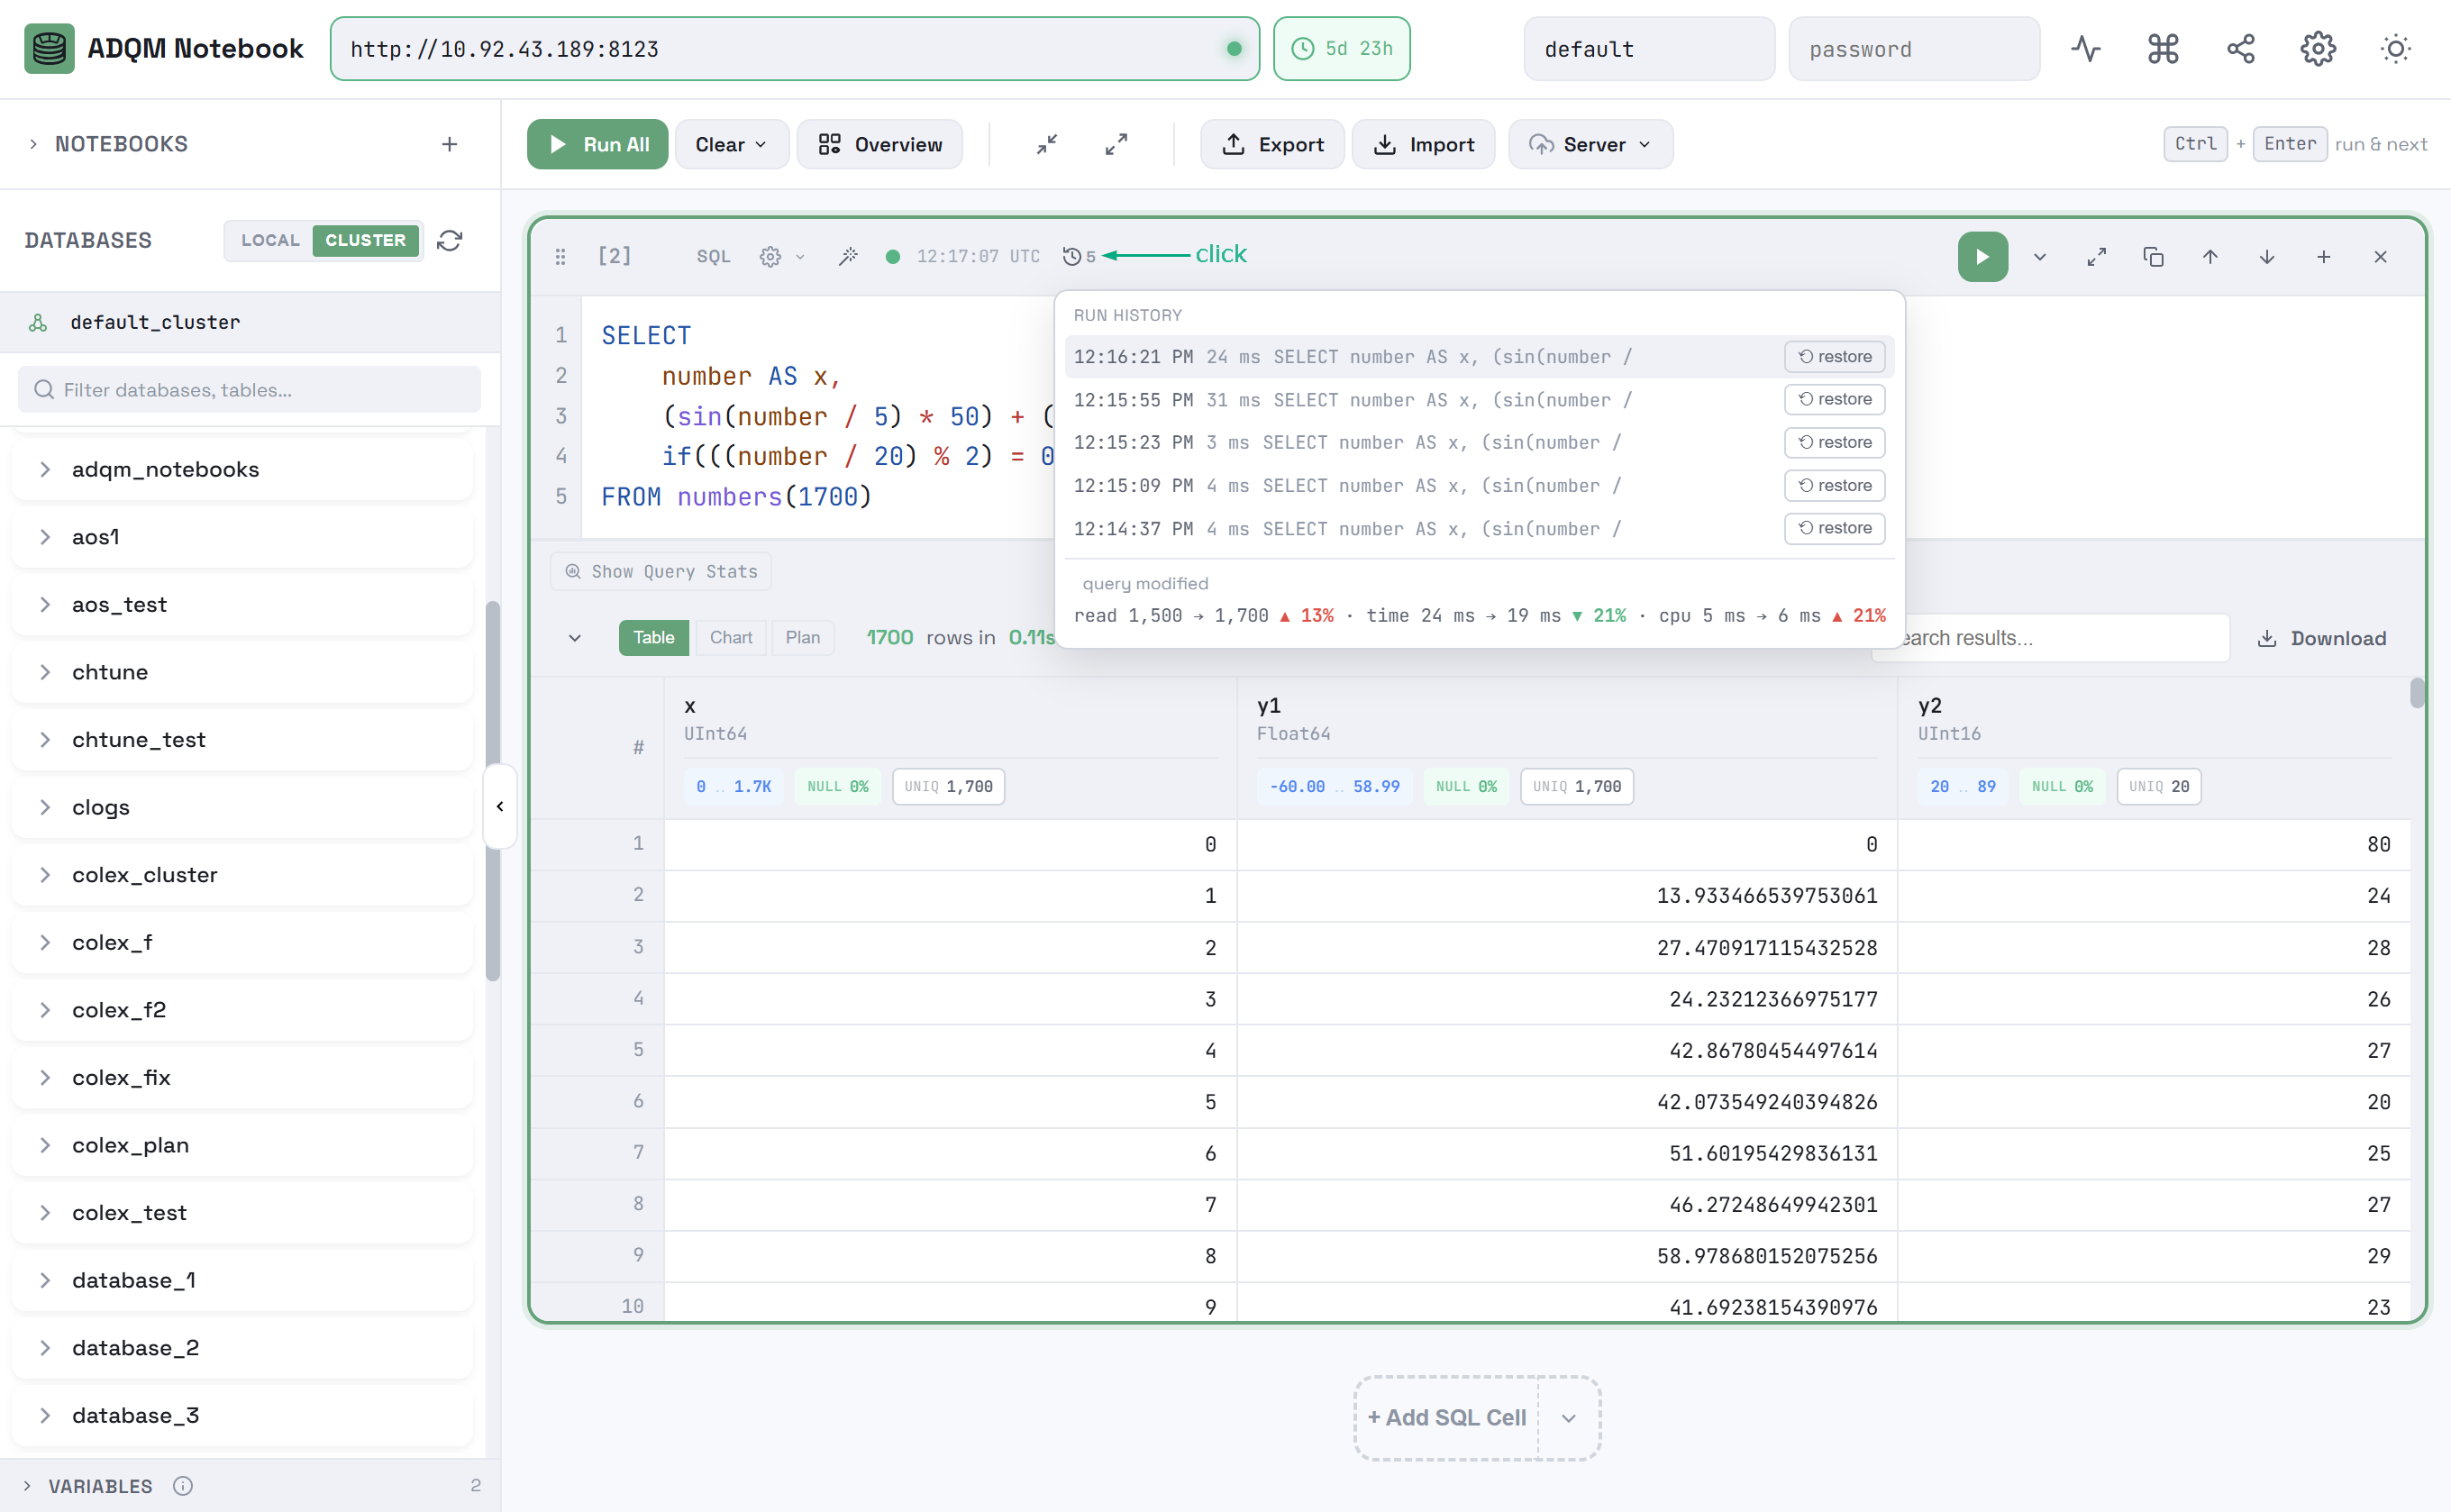
Task: Click the share icon in the header
Action: click(x=2240, y=49)
